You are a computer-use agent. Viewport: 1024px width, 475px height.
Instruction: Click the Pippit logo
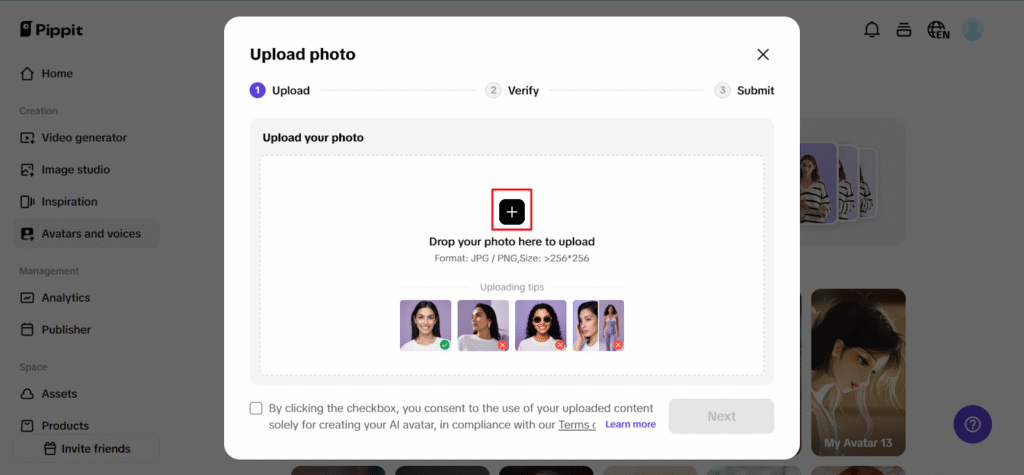(51, 30)
